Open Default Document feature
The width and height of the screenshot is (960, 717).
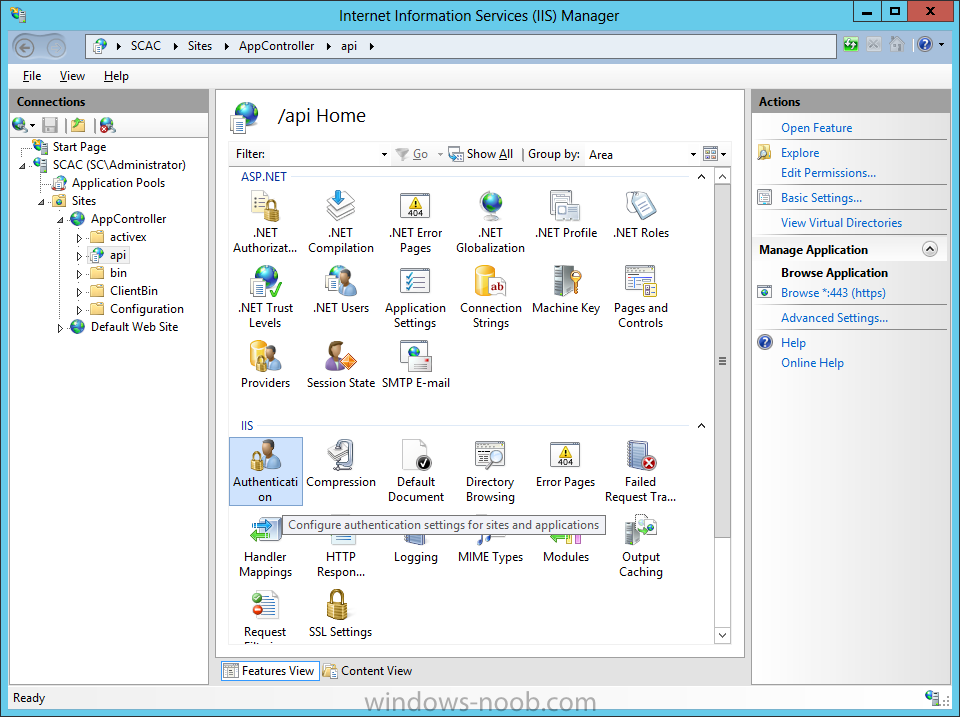point(415,471)
